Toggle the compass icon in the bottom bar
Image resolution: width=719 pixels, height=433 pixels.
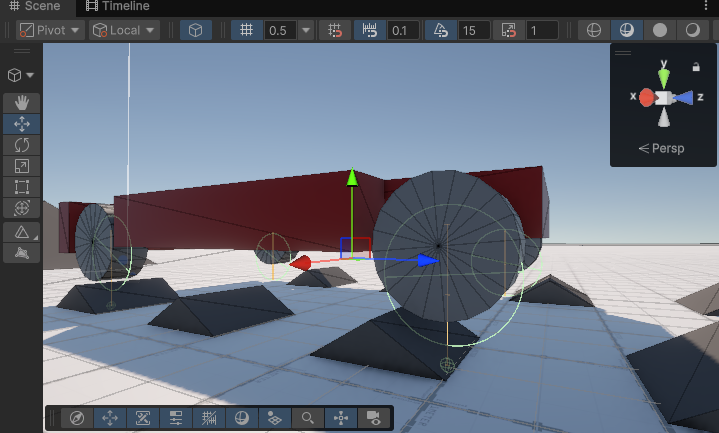[77, 418]
